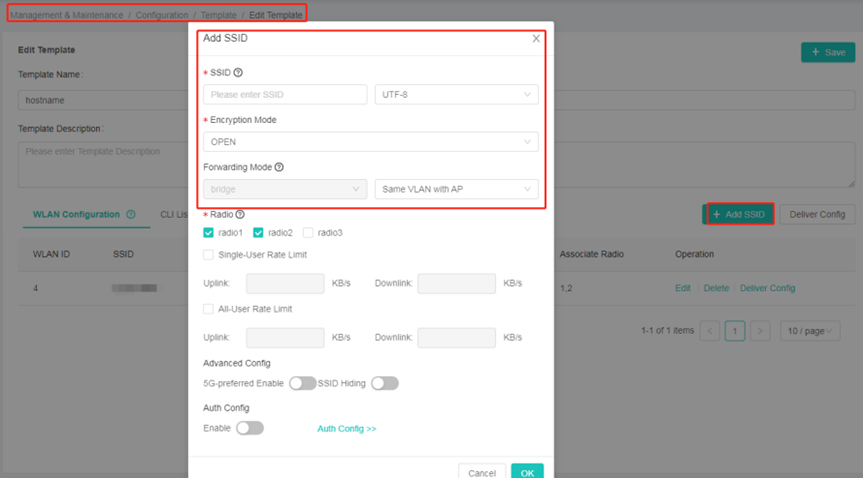Image resolution: width=863 pixels, height=478 pixels.
Task: Click the Forwarding Mode help icon
Action: click(279, 168)
